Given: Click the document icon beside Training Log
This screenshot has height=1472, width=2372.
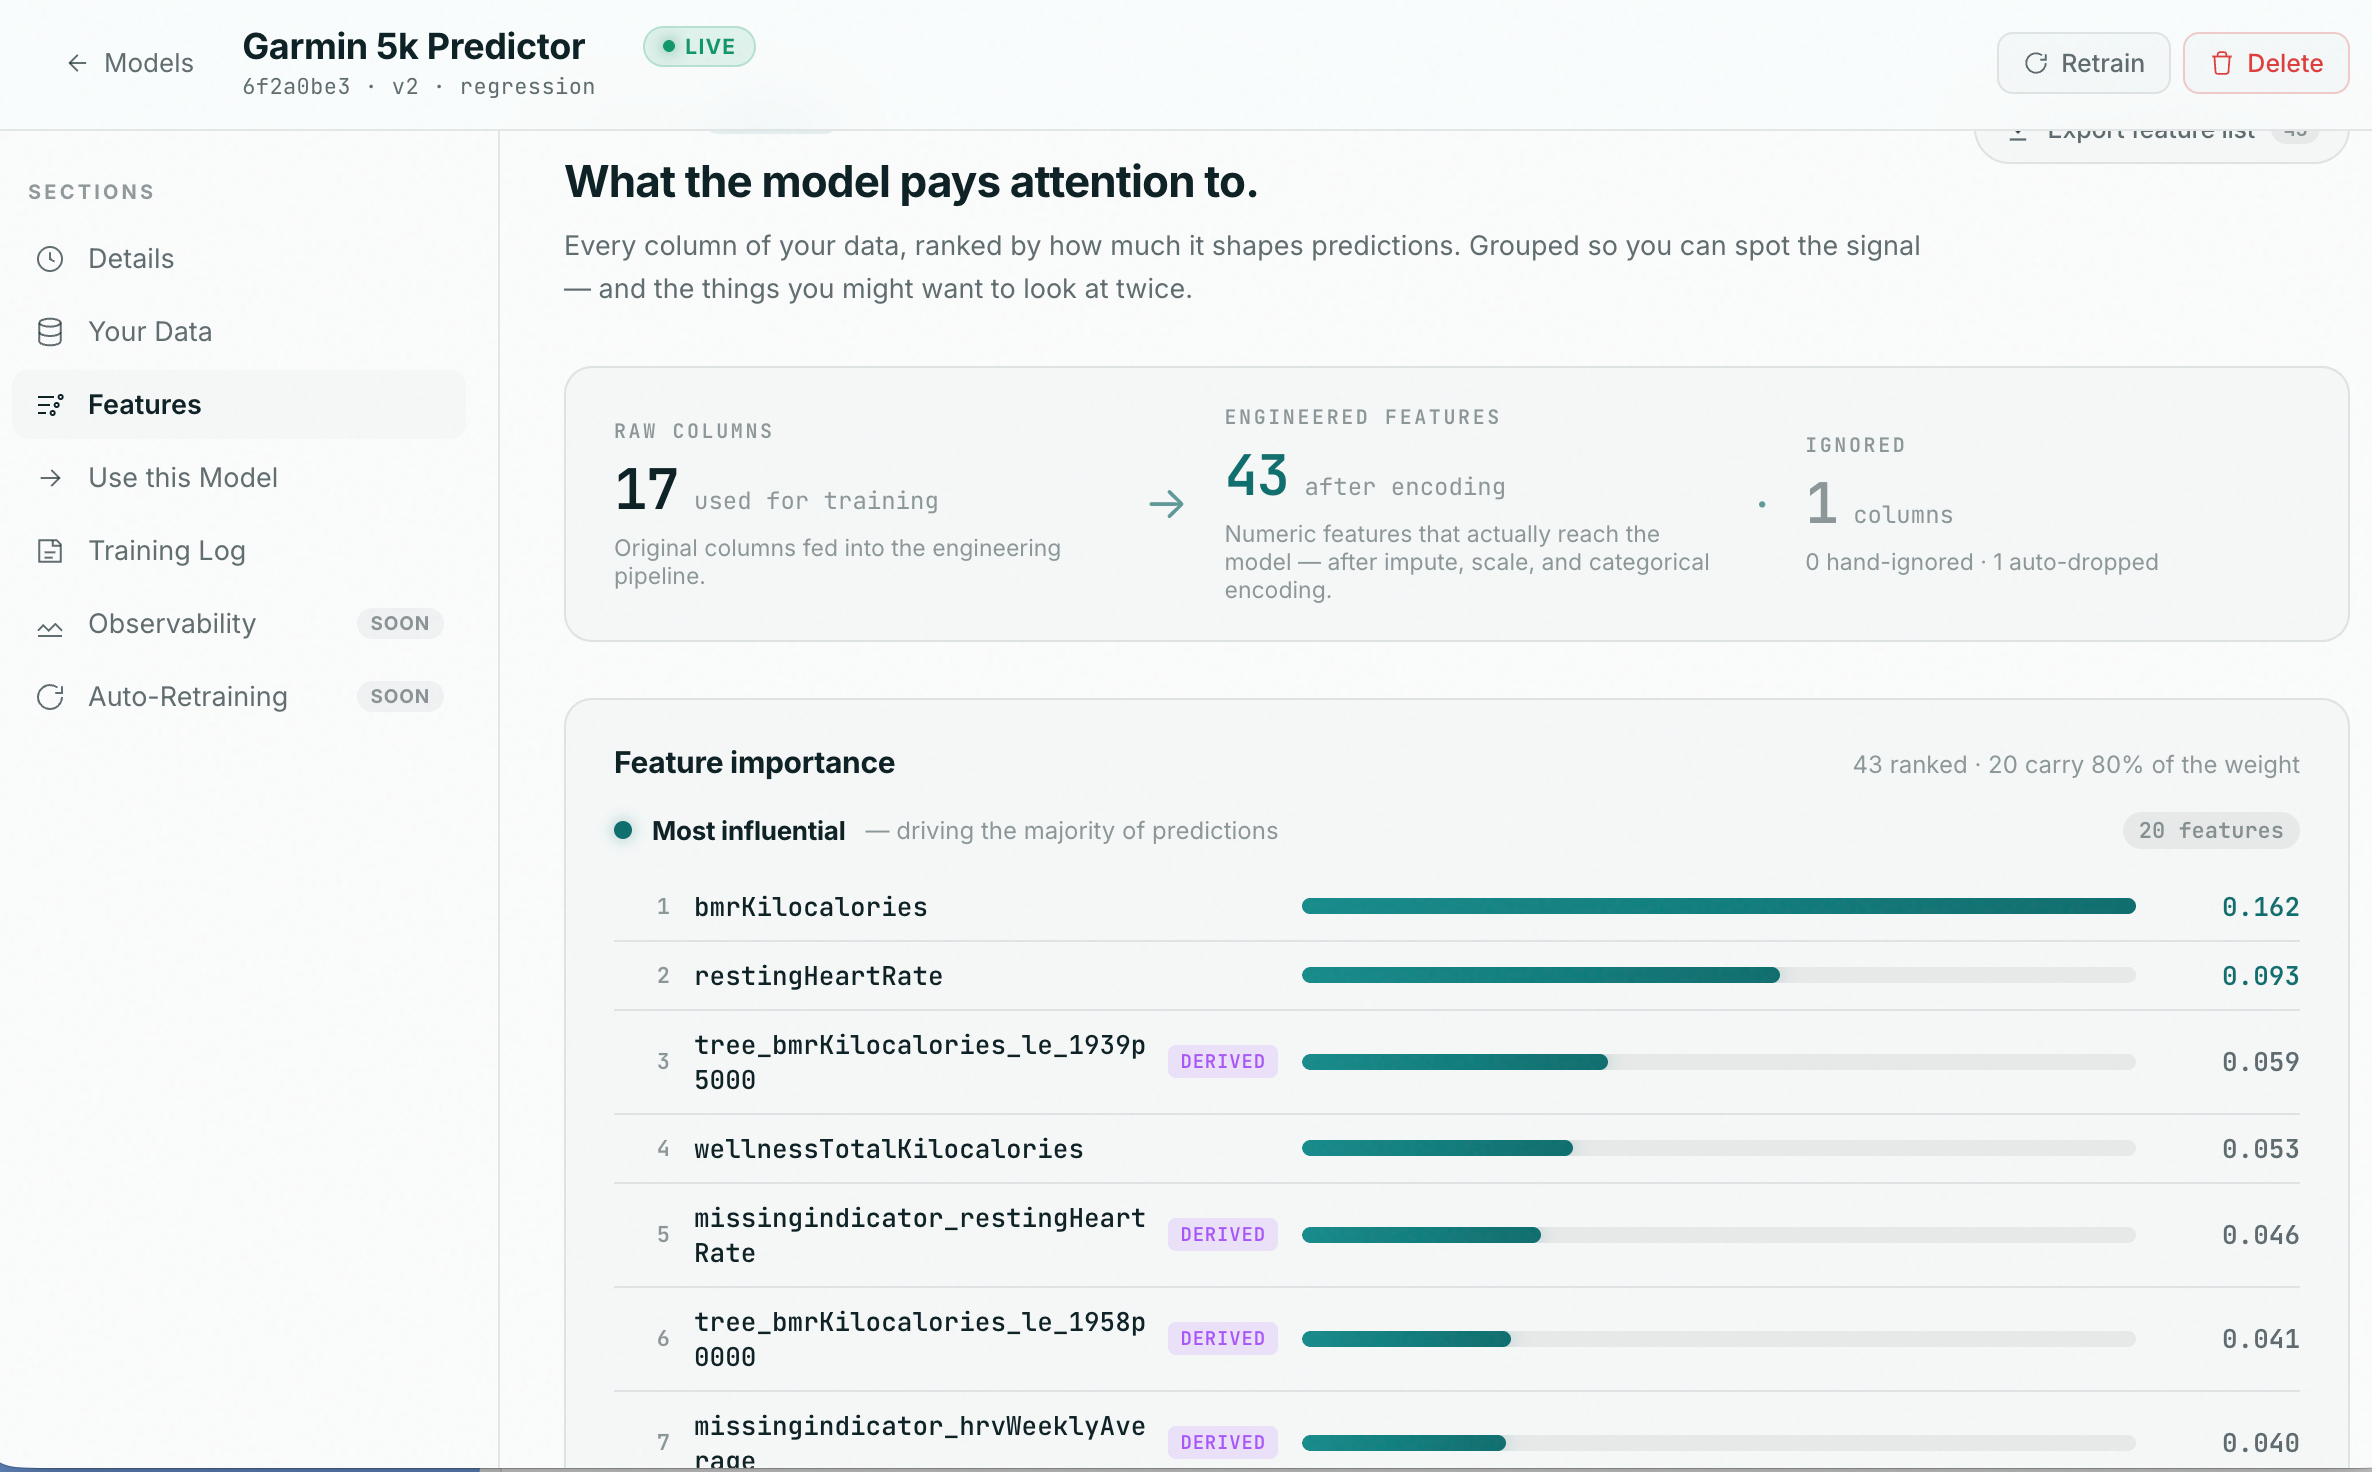Looking at the screenshot, I should pos(50,551).
